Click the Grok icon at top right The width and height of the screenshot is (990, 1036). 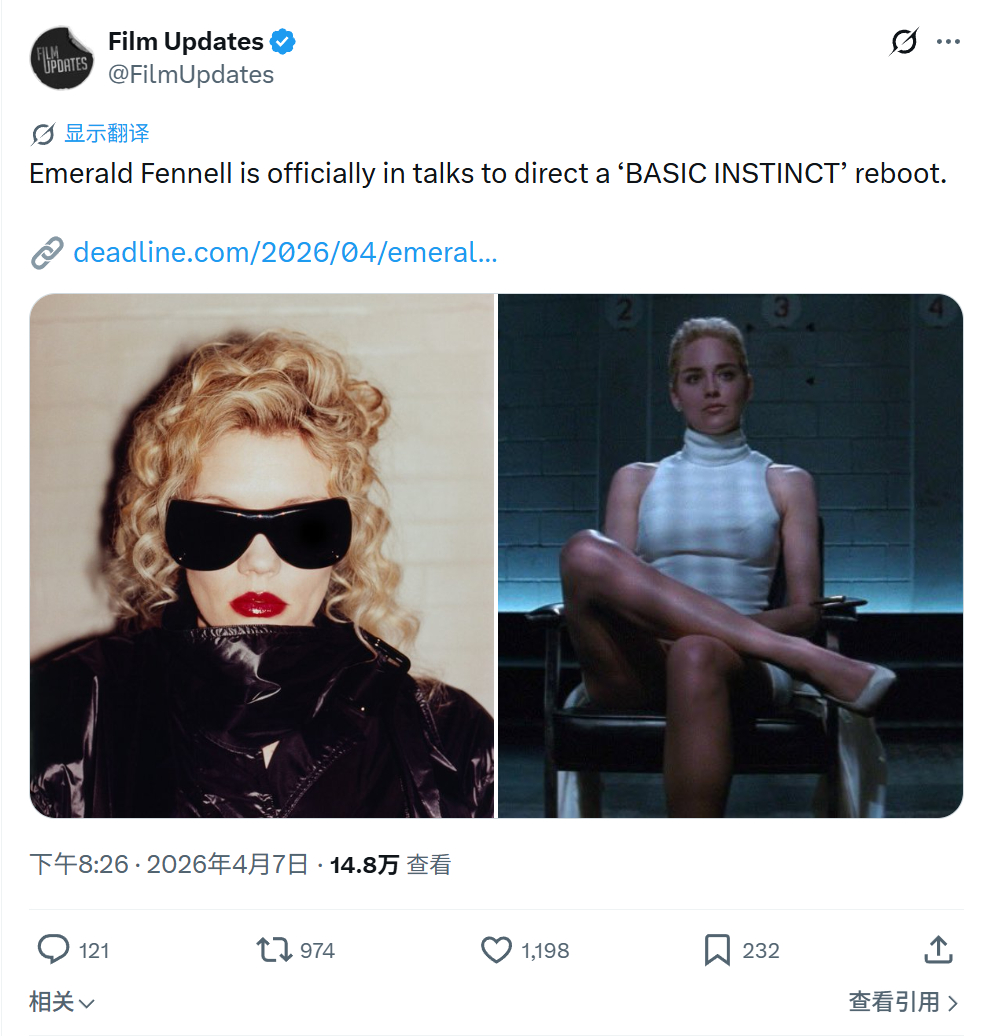pos(903,42)
